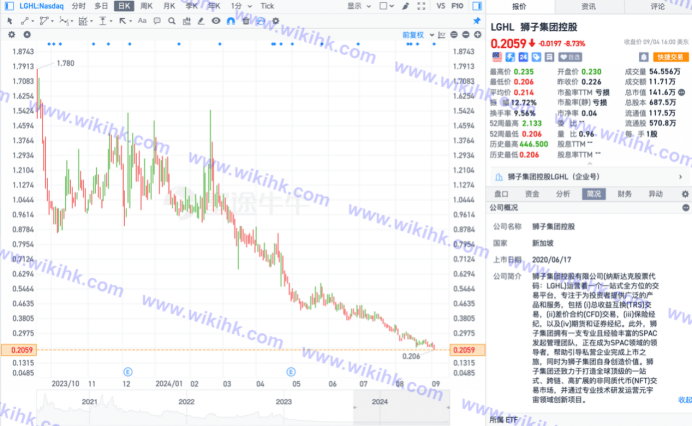692x426 pixels.
Task: Toggle the drawing pen mode
Action: point(406,6)
